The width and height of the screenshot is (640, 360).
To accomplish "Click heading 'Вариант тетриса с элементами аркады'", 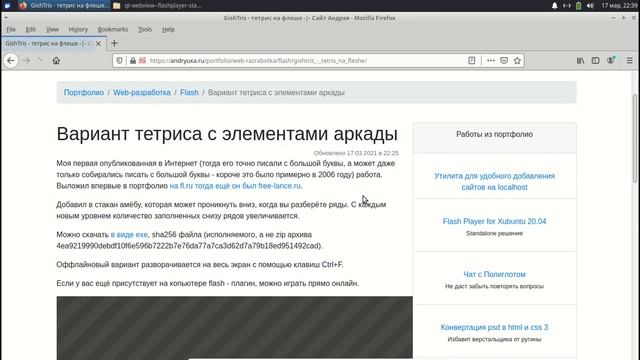I will [227, 134].
